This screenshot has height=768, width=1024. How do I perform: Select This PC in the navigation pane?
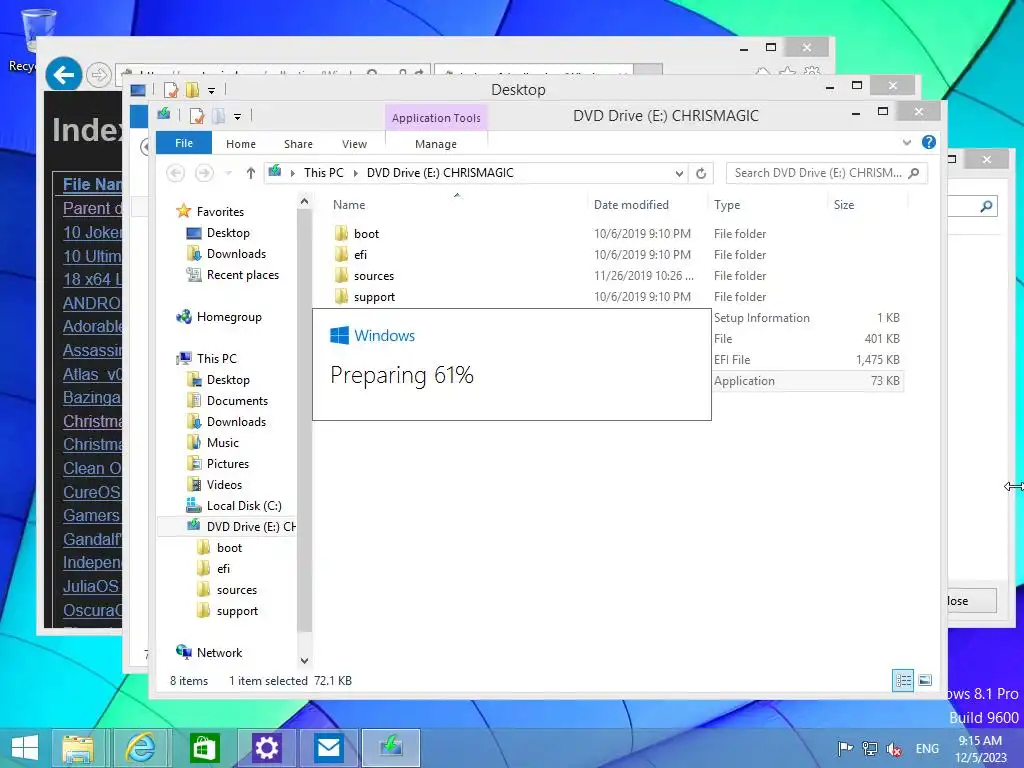[217, 359]
